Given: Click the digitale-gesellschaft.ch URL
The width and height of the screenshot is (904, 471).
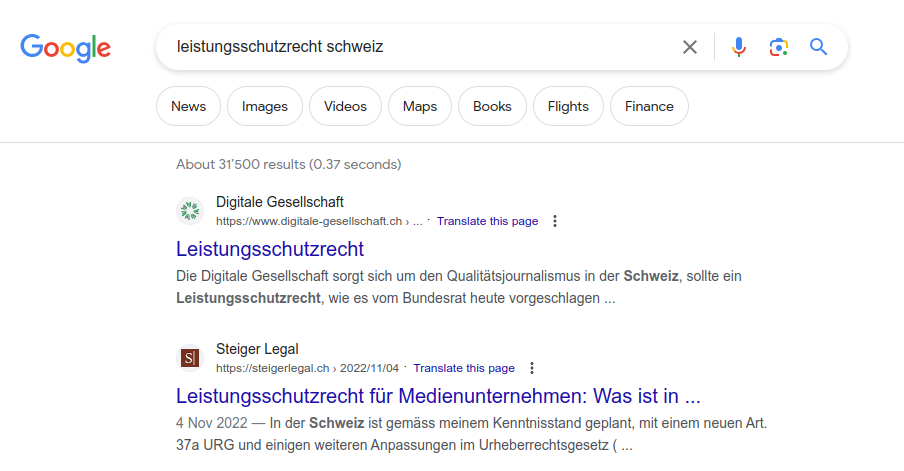Looking at the screenshot, I should pos(319,221).
